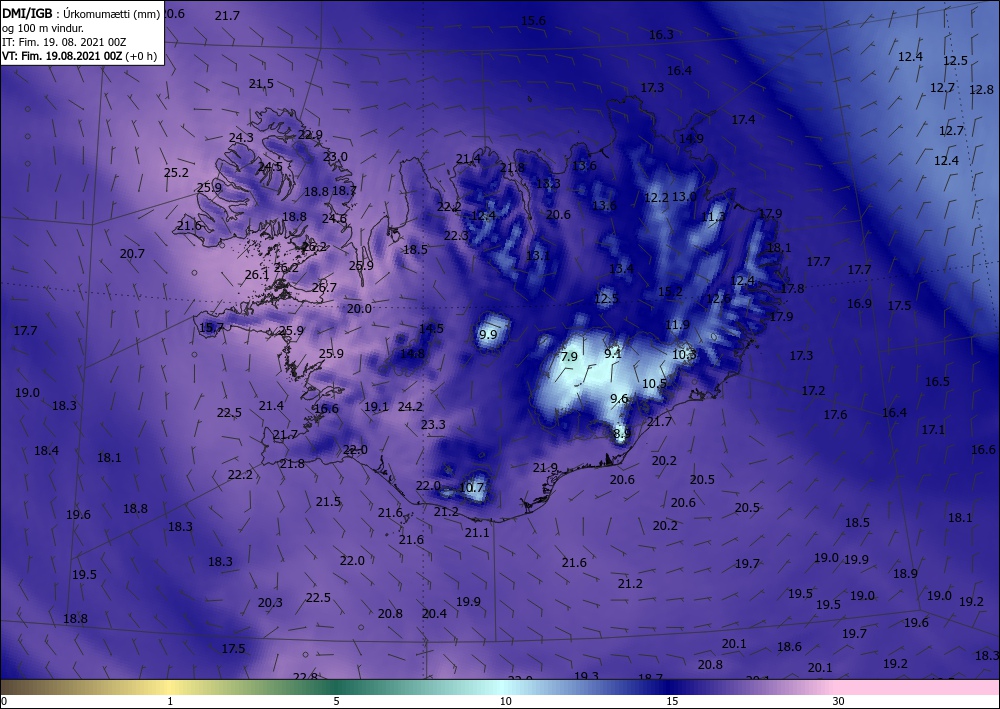This screenshot has height=709, width=1000.
Task: Click the legend scale label '0'
Action: point(4,701)
